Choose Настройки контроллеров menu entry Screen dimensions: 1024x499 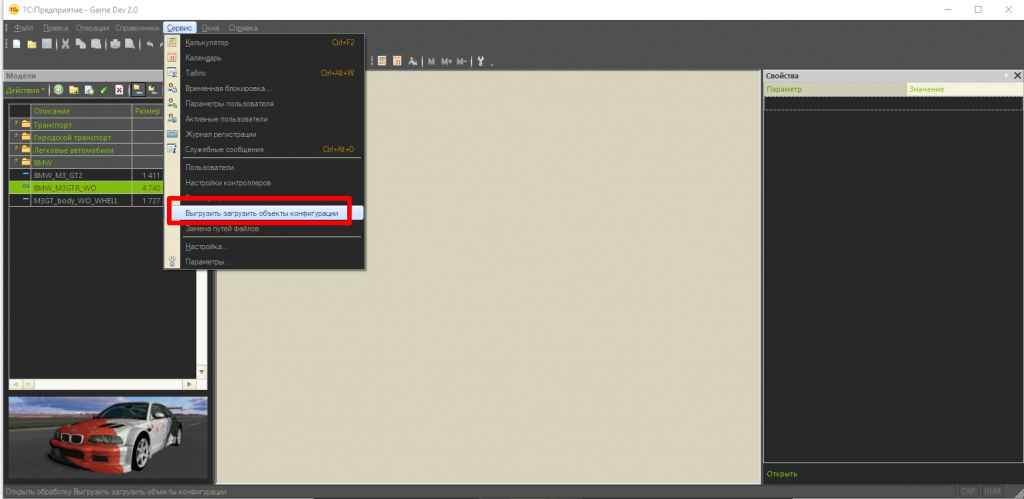coord(264,183)
